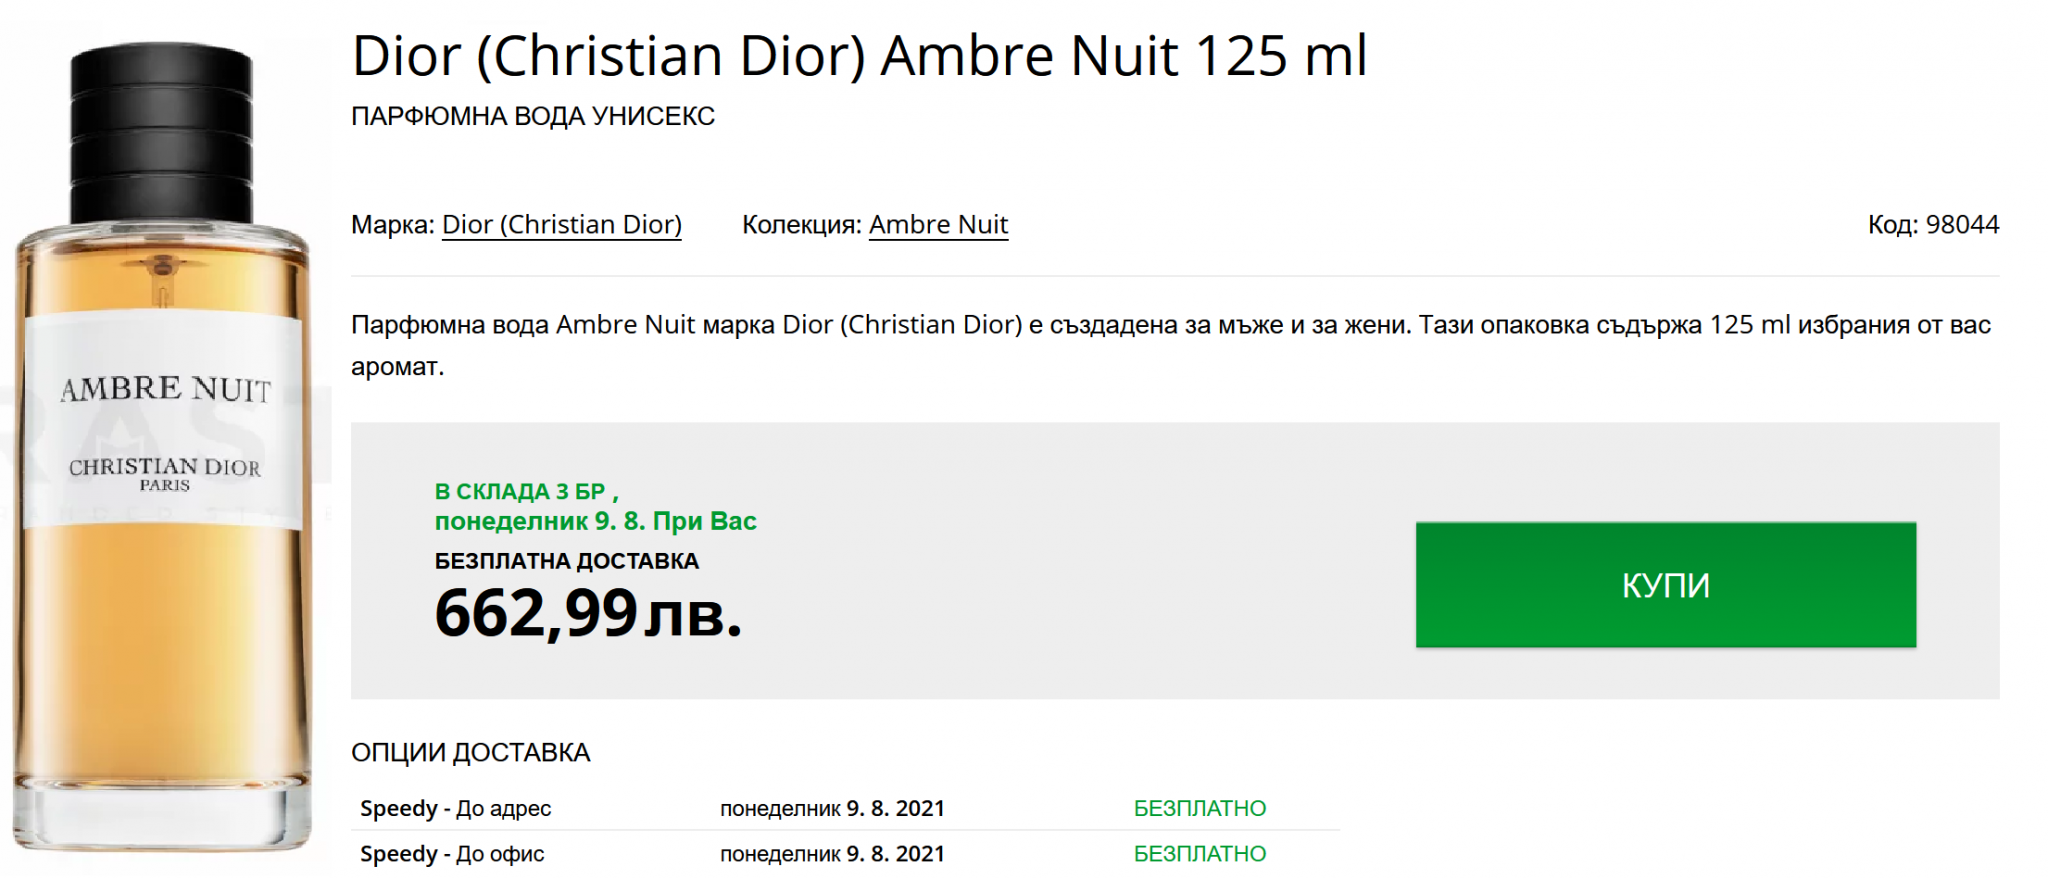Click БЕЗПЛАТНО for Speedy До офис
Screen dimensions: 2048x879
click(1200, 854)
